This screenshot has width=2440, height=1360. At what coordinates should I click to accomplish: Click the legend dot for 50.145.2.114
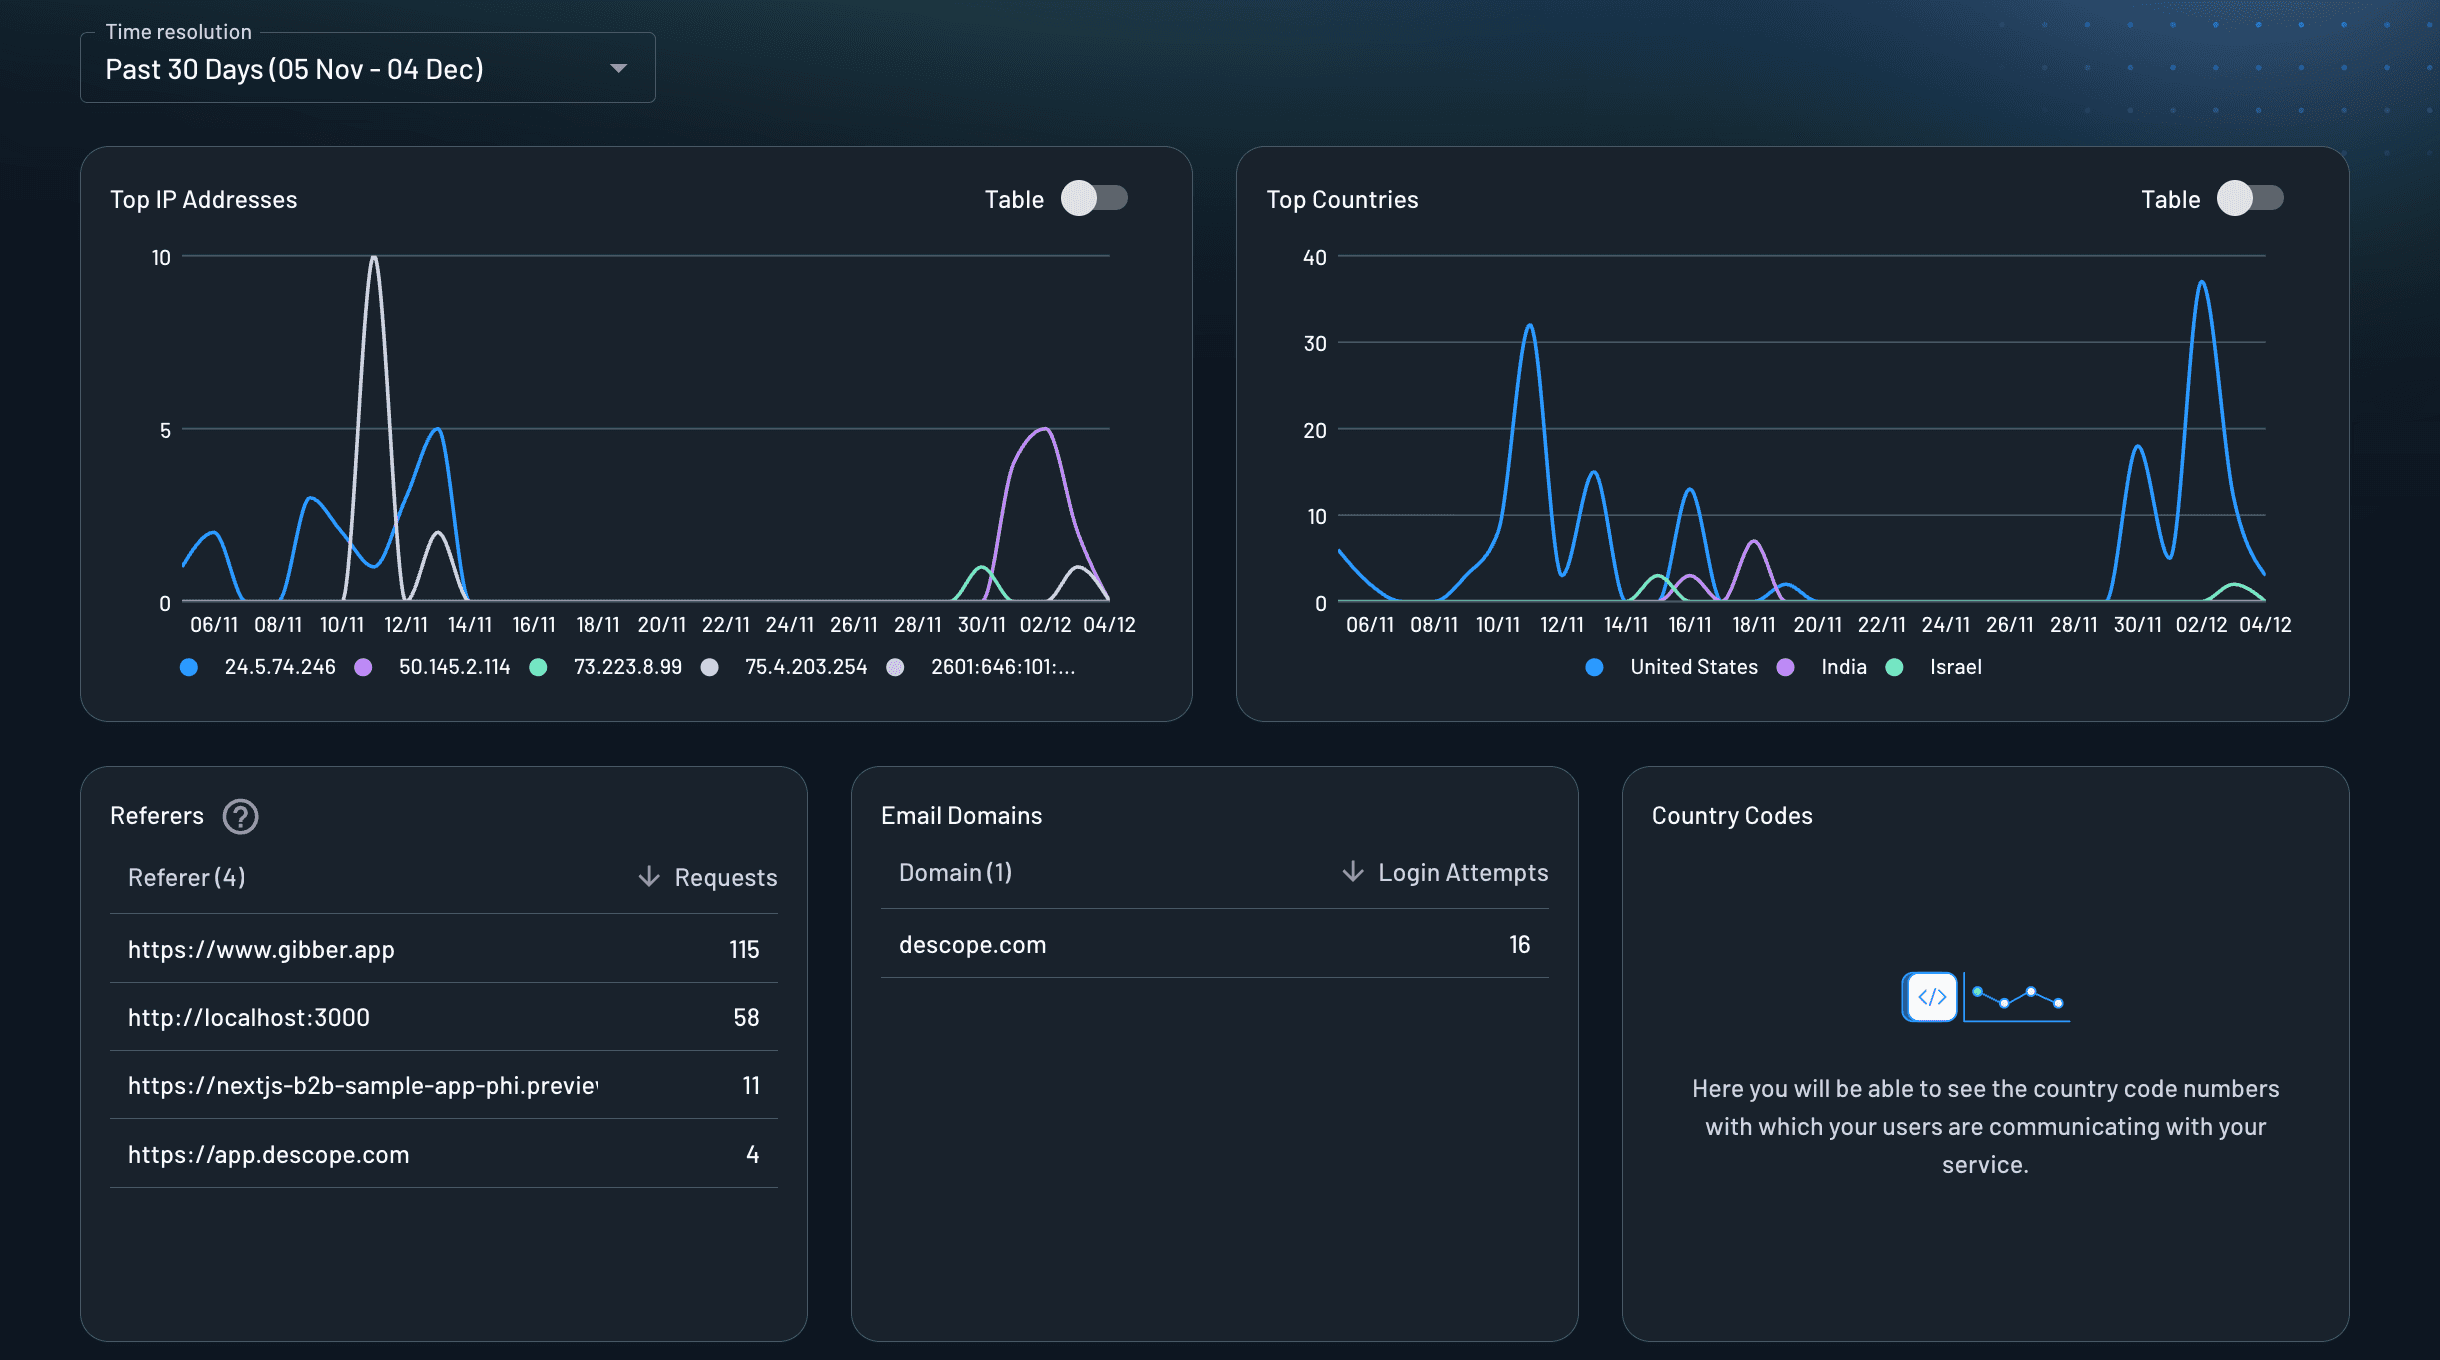coord(365,667)
